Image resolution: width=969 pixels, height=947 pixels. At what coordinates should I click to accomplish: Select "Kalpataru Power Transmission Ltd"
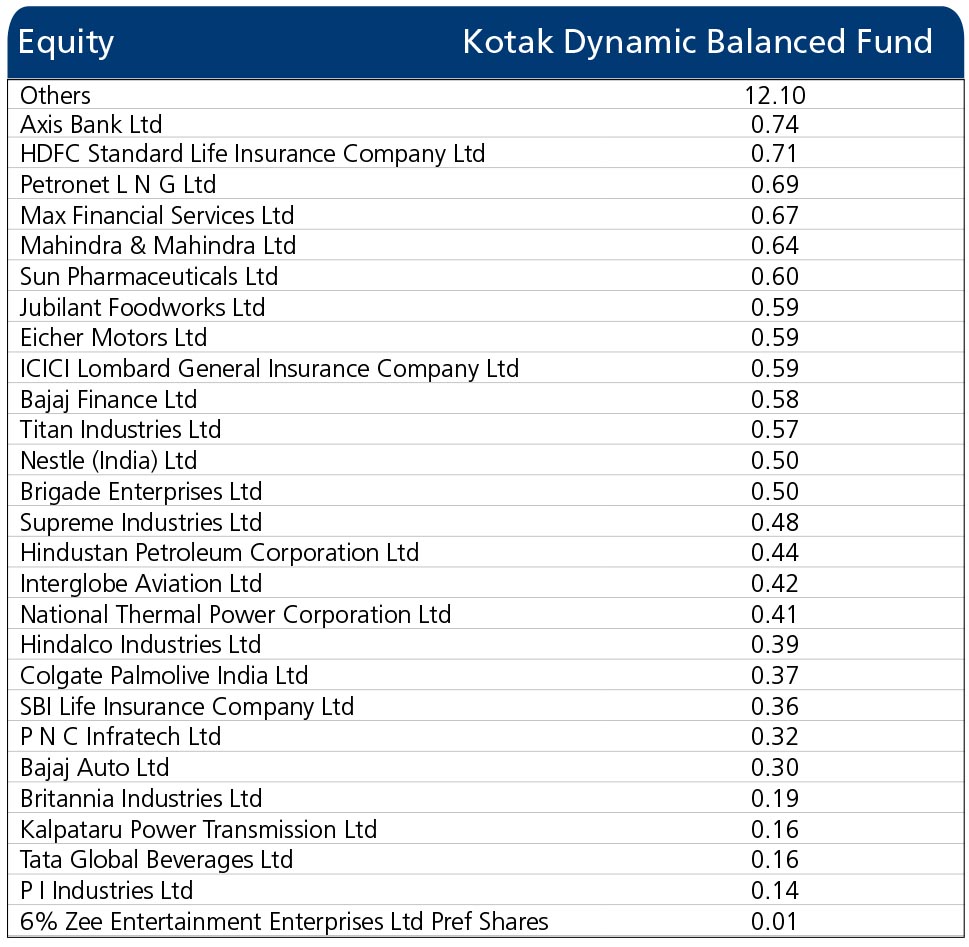[x=198, y=830]
